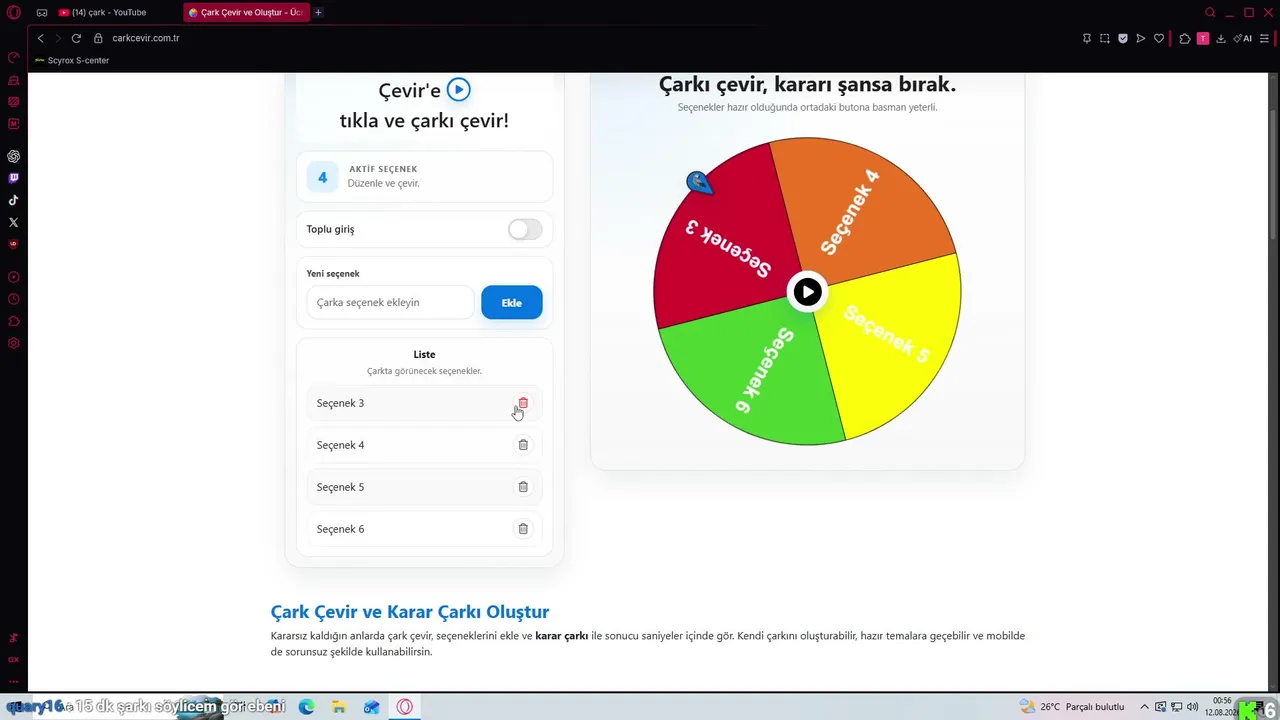The width and height of the screenshot is (1280, 720).
Task: Go back to the previous page
Action: coord(40,38)
